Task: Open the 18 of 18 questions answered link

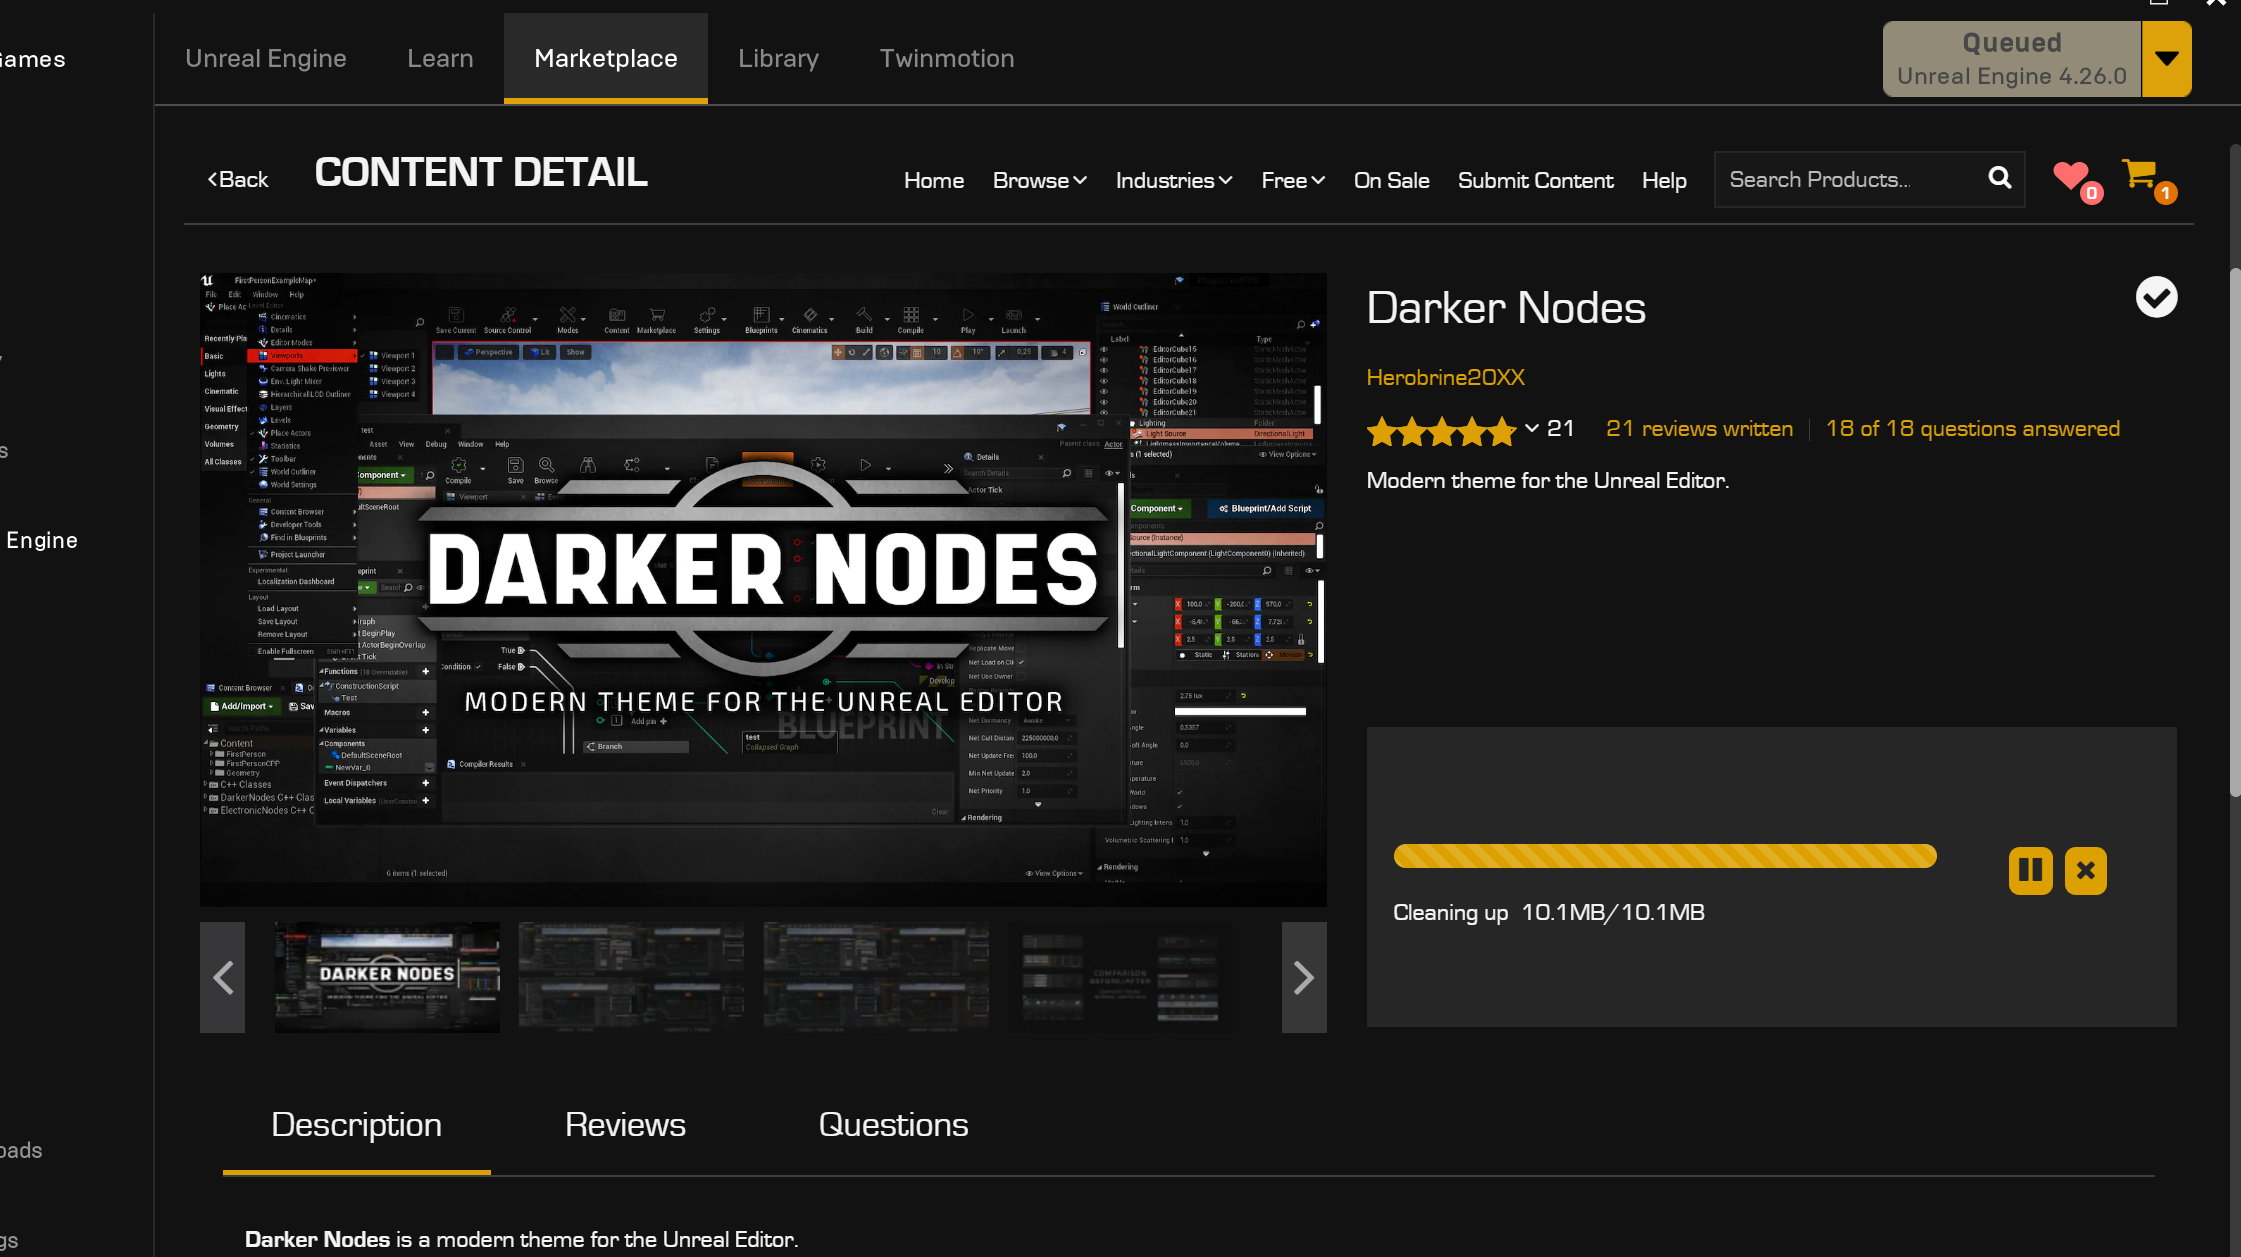Action: 1972,429
